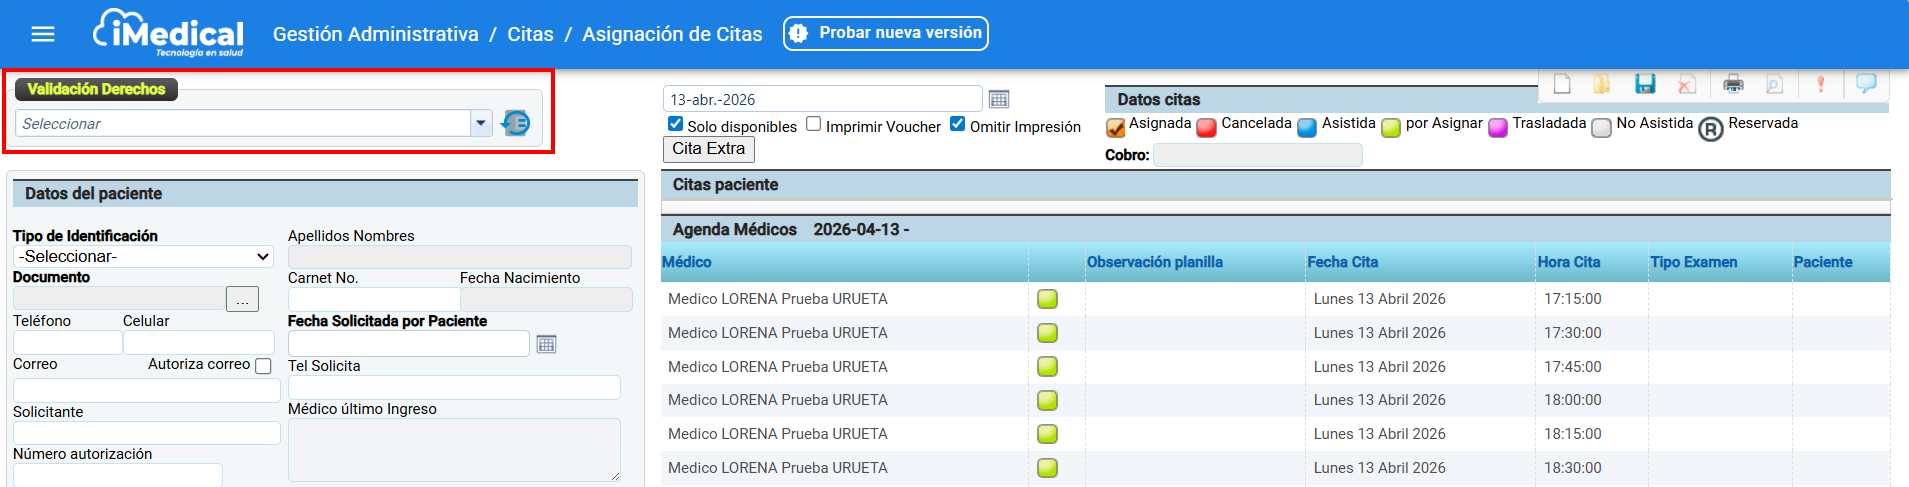Toggle the Autoriza correo checkbox
This screenshot has height=487, width=1909.
pos(263,366)
